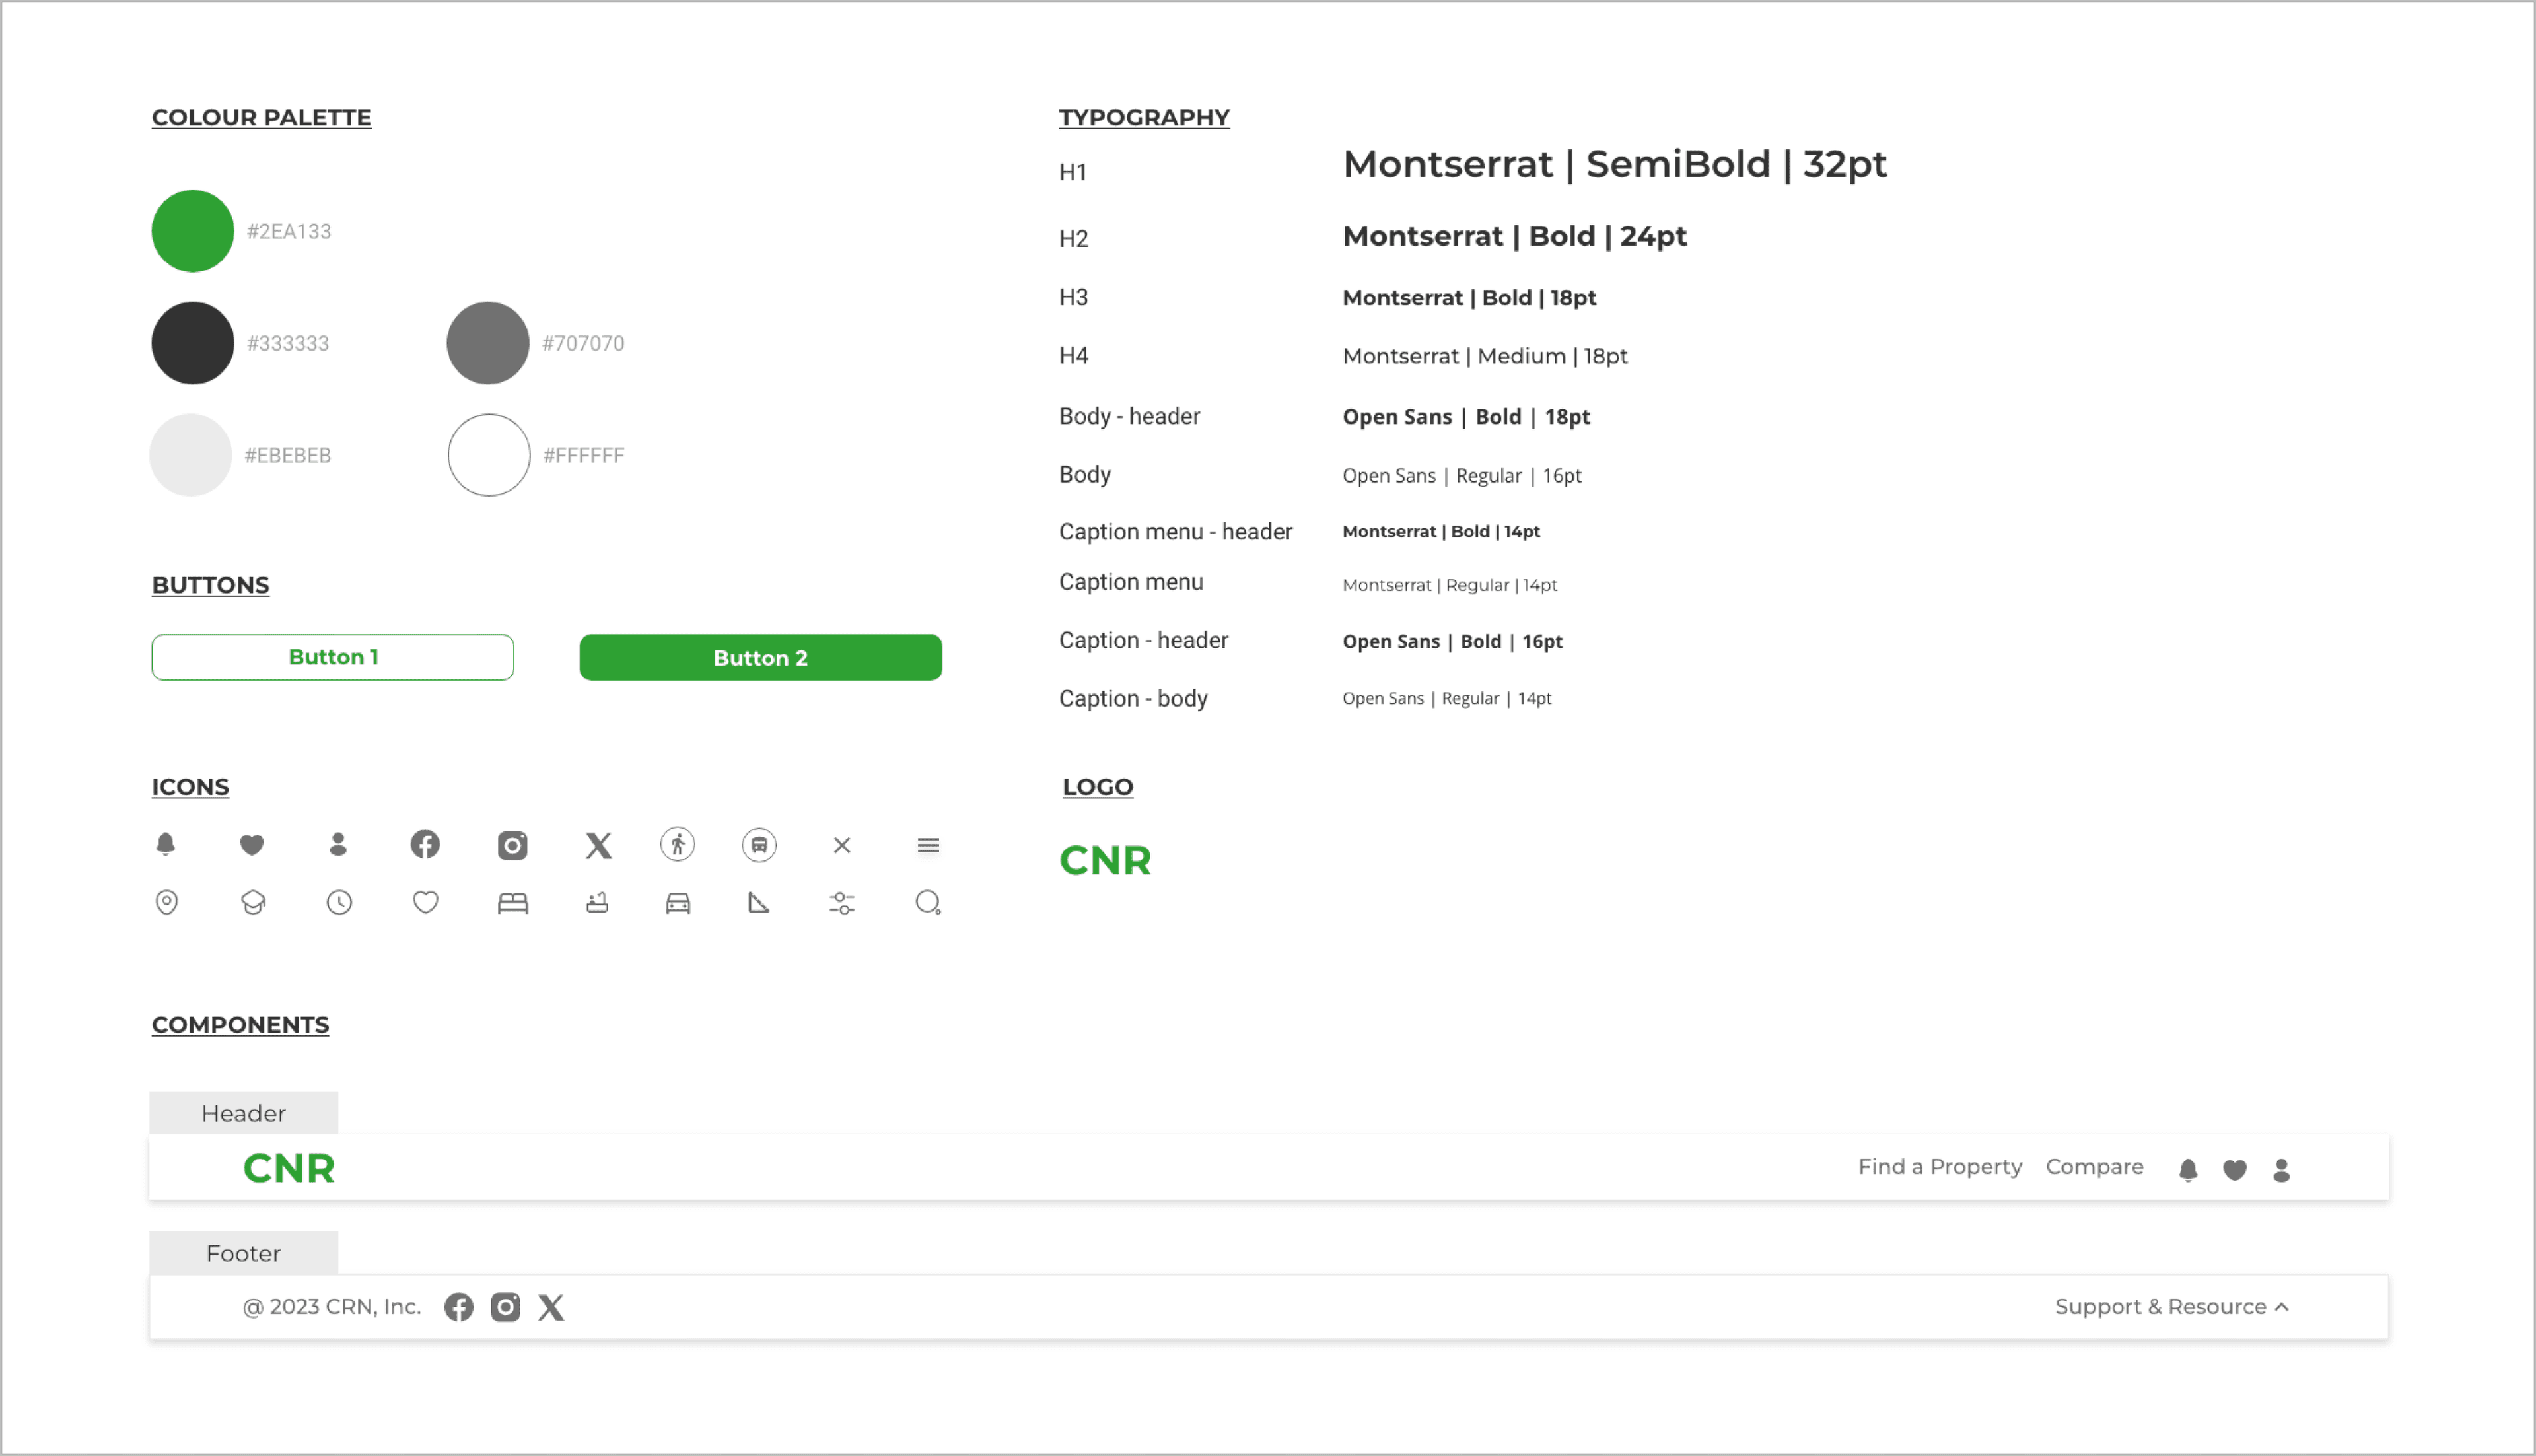Click the Instagram icon in the Footer component

pos(506,1308)
